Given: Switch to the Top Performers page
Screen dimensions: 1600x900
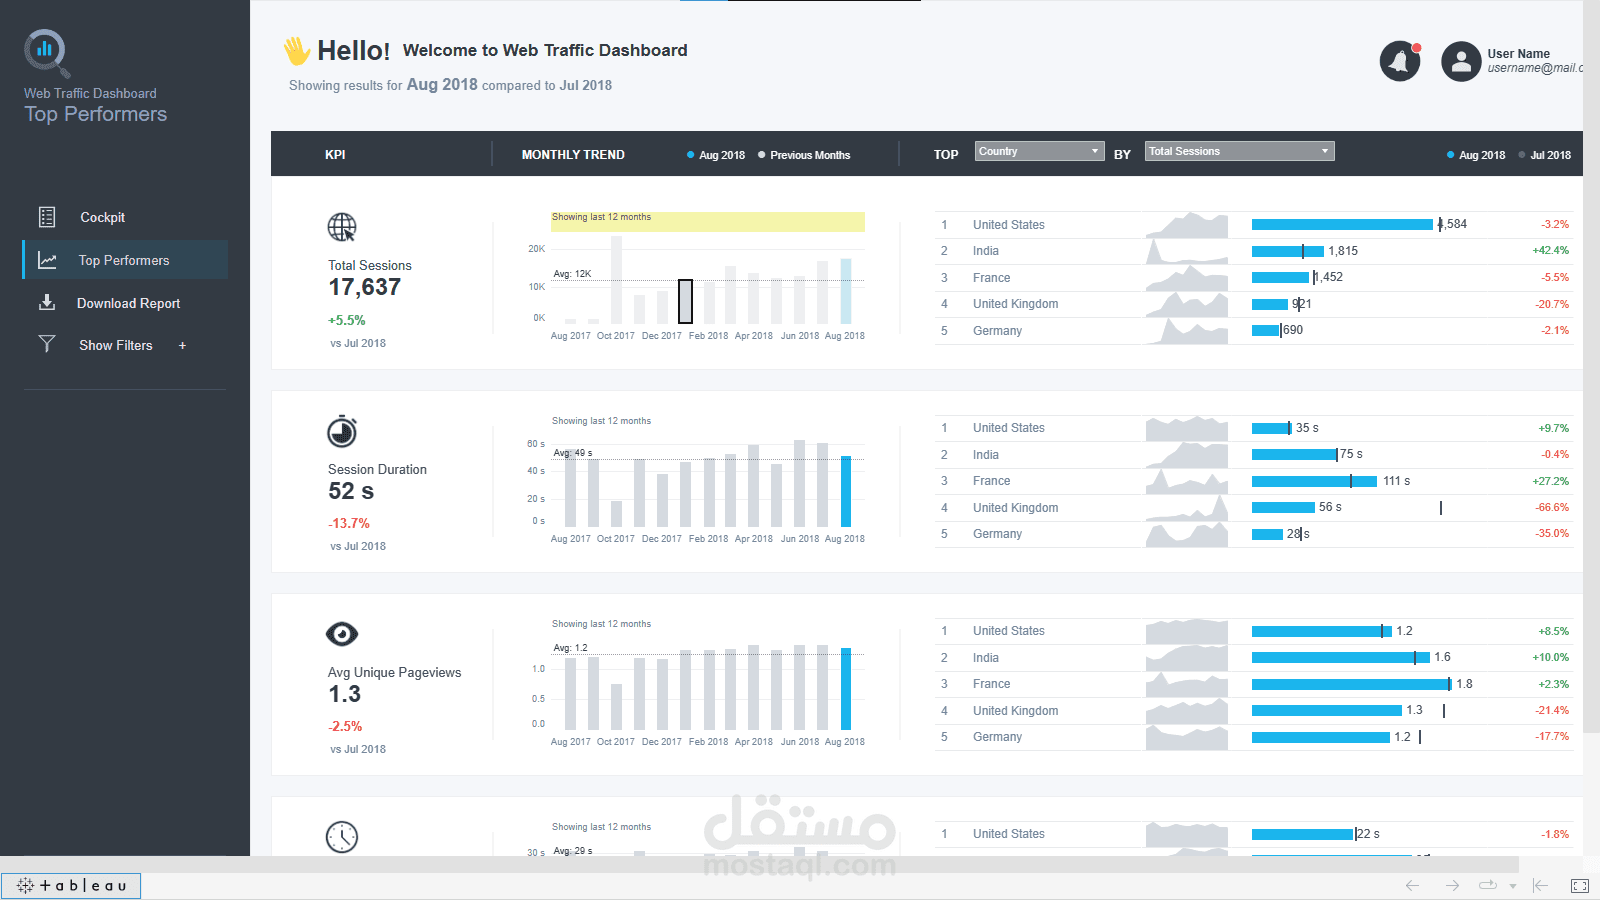Looking at the screenshot, I should click(x=124, y=259).
